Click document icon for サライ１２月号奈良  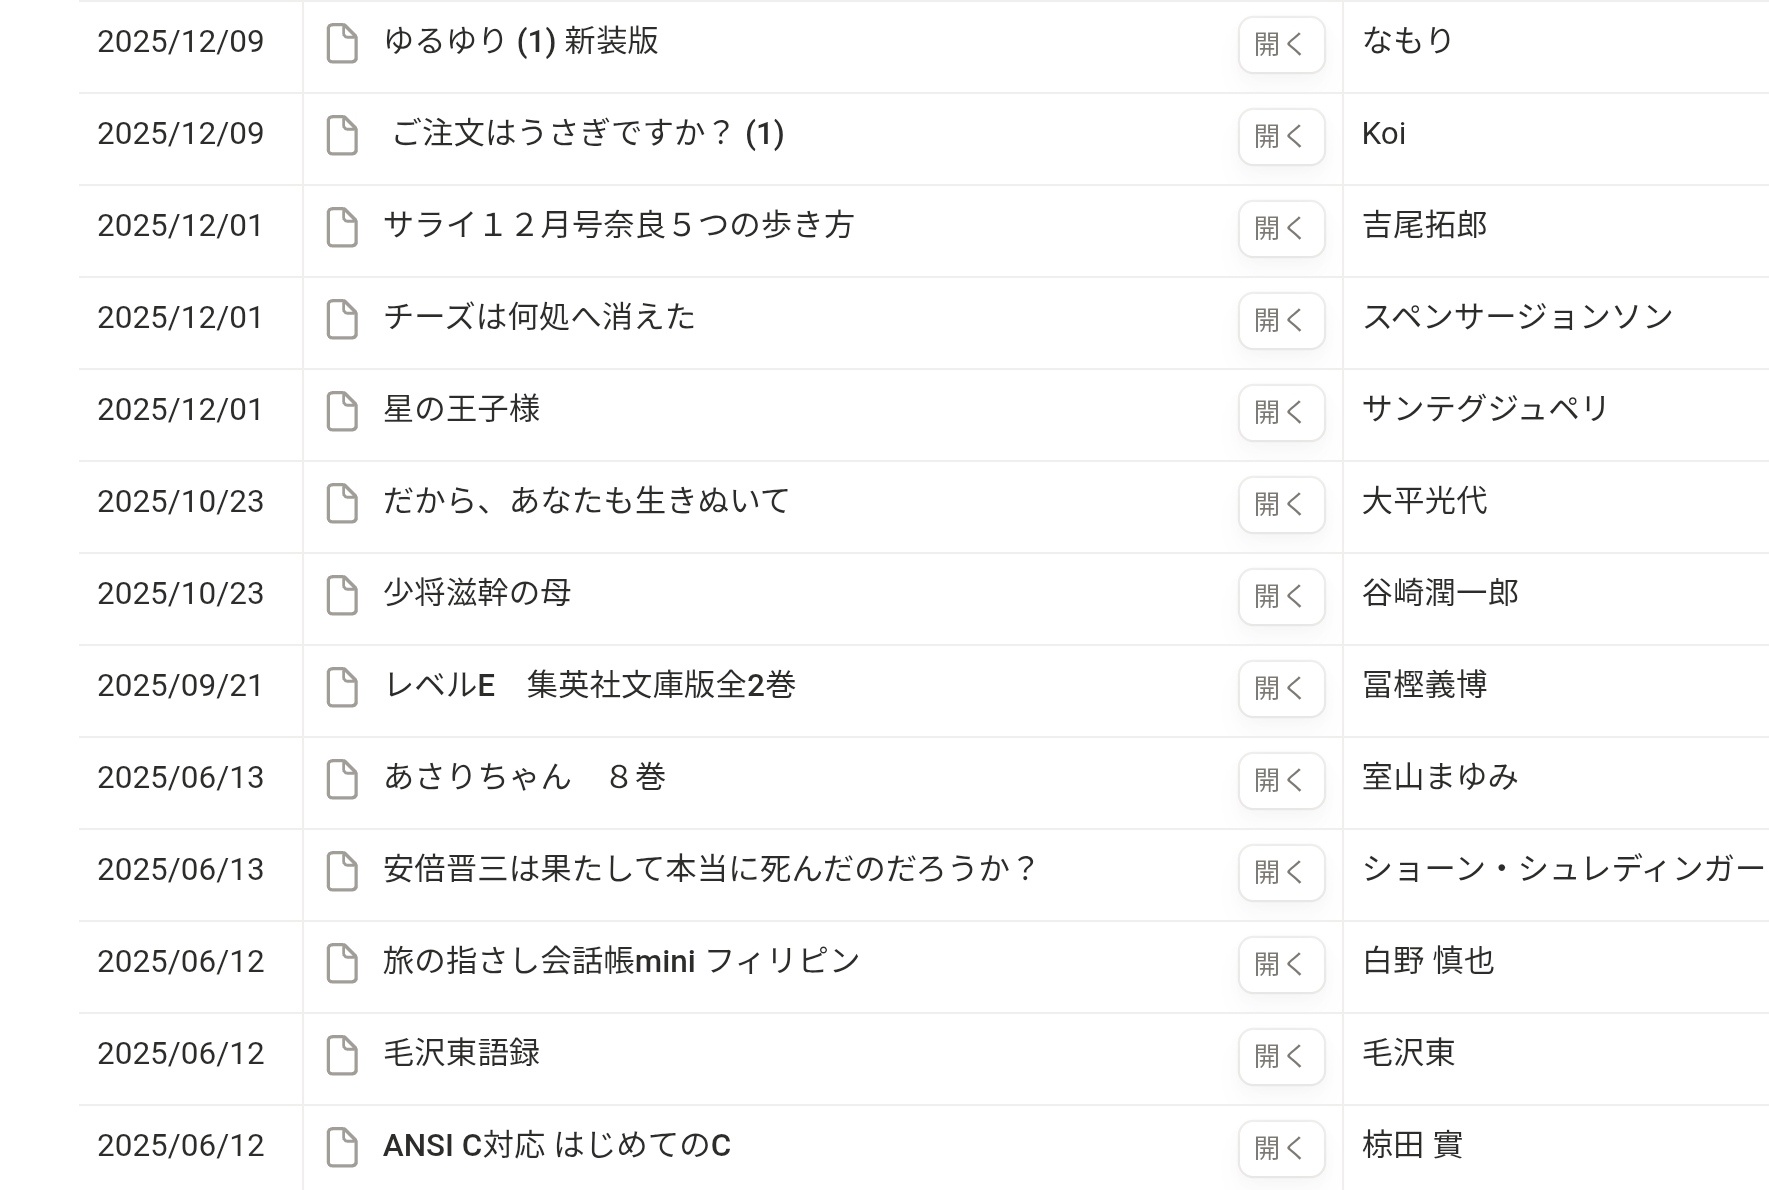[342, 228]
